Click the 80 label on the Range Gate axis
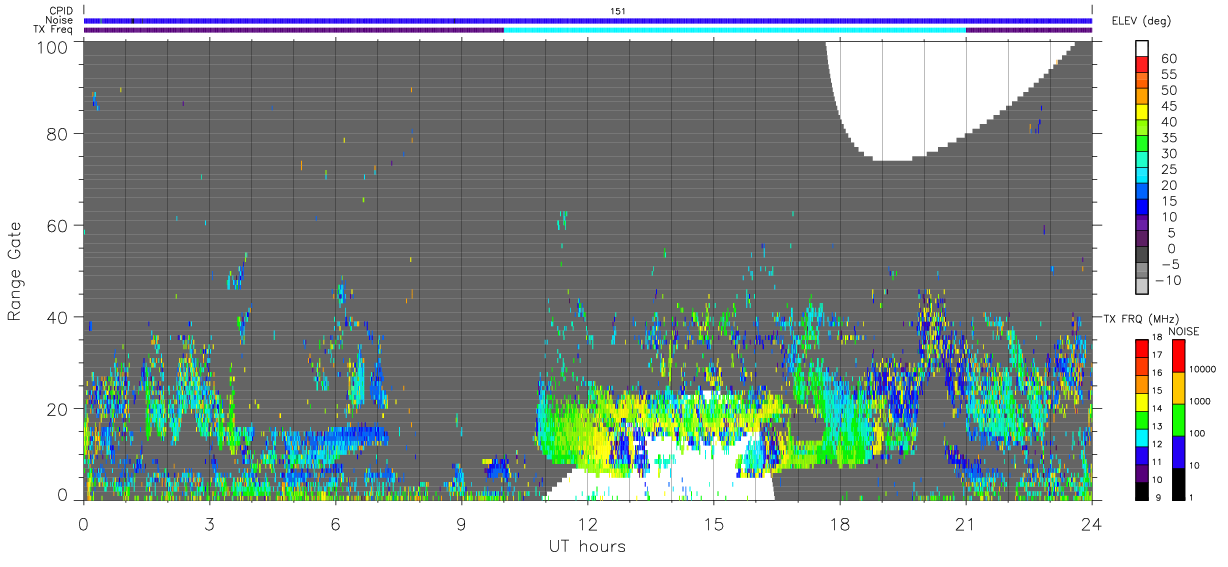This screenshot has width=1228, height=567. tap(57, 134)
